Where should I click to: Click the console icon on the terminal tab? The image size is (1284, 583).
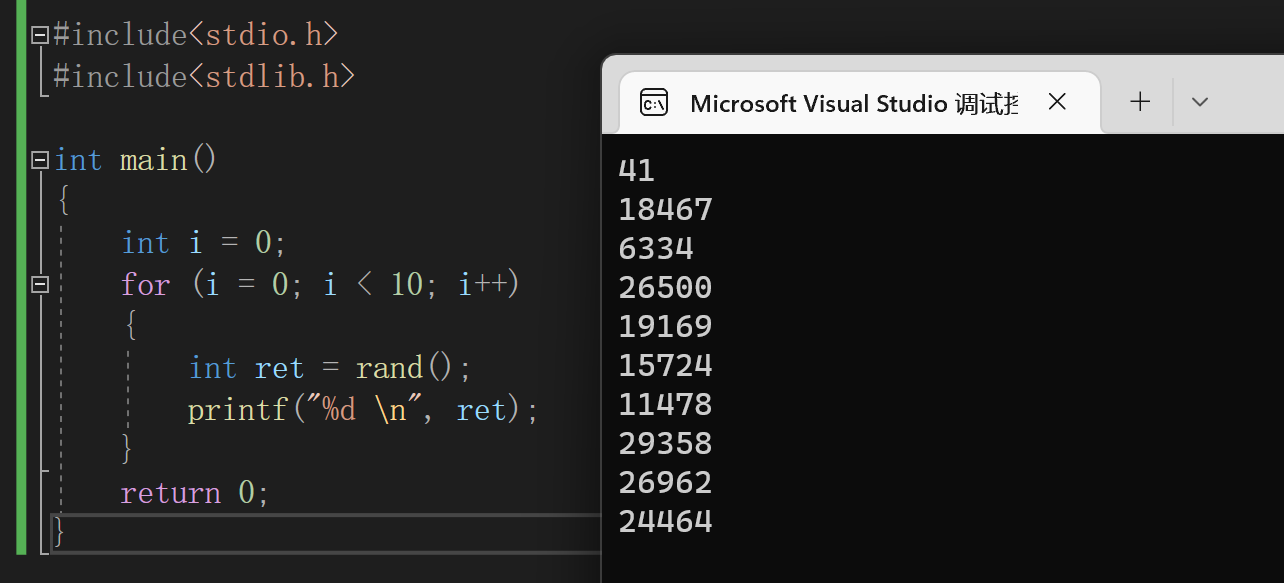coord(654,103)
